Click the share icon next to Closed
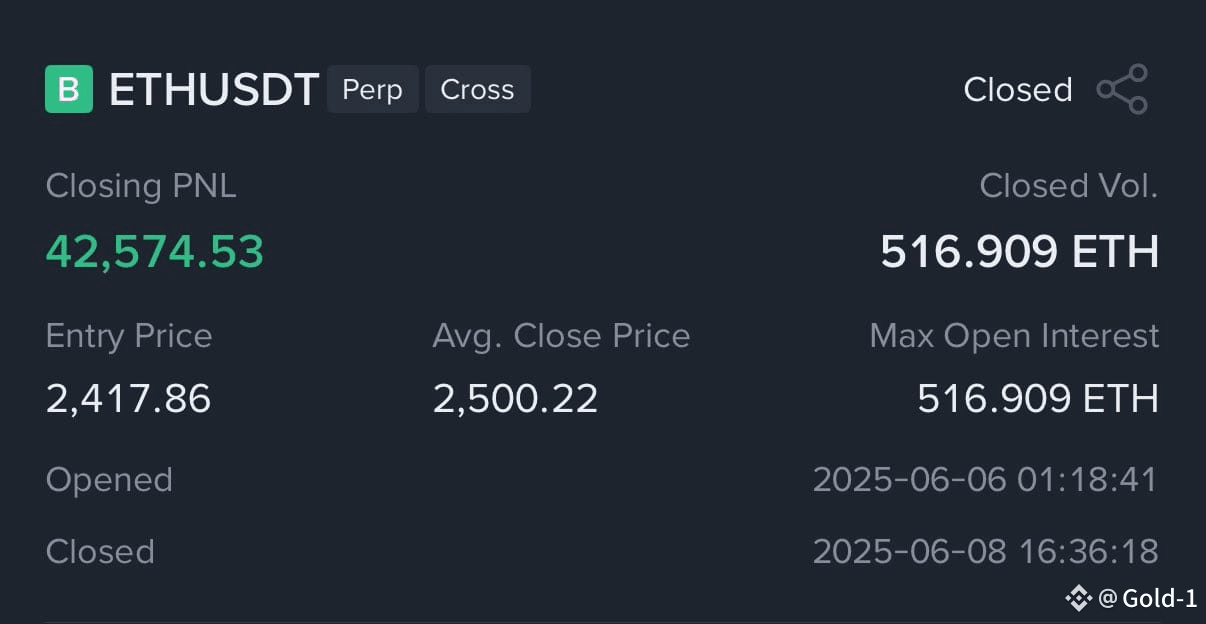Screen dimensions: 1206x624 click(1122, 89)
